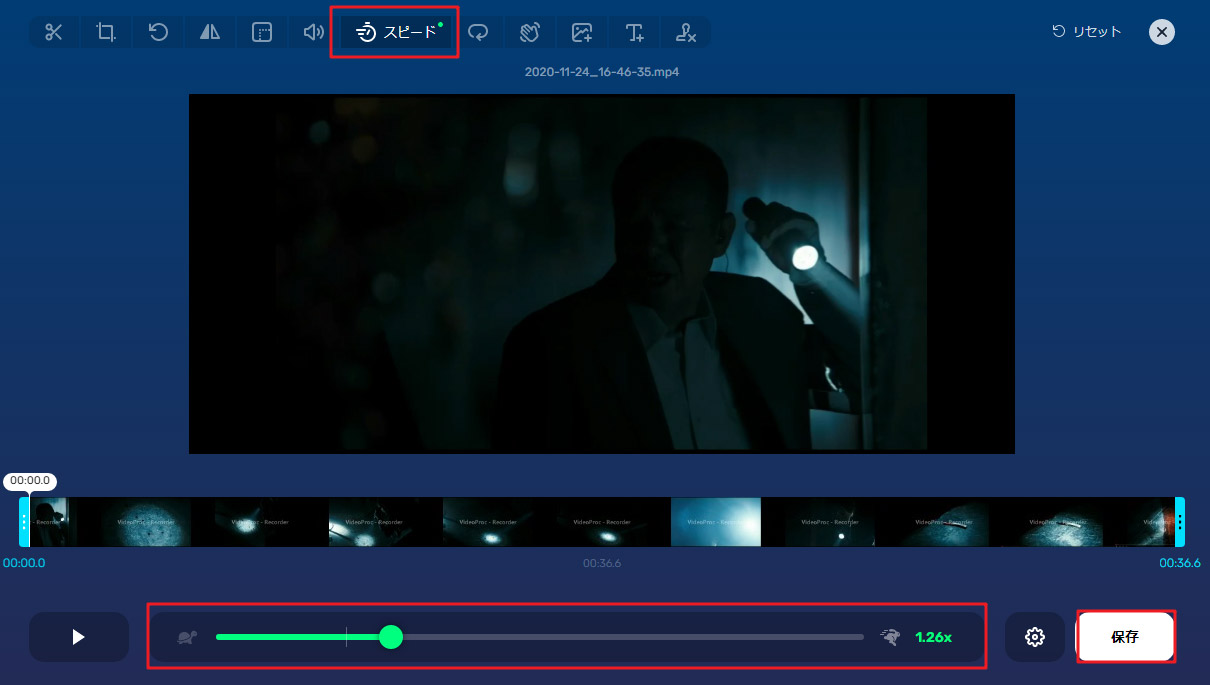Screen dimensions: 1210x685
Task: Select the stabilize video tool
Action: tap(530, 32)
